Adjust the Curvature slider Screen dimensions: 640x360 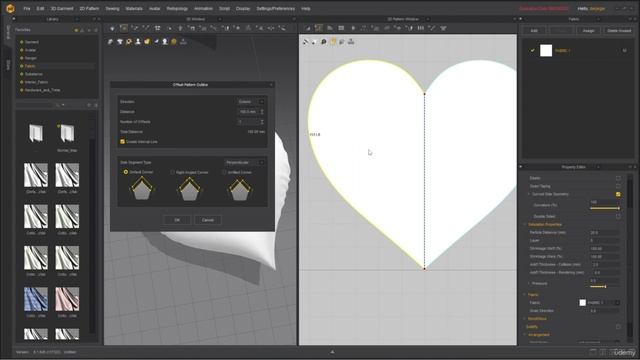click(x=605, y=208)
